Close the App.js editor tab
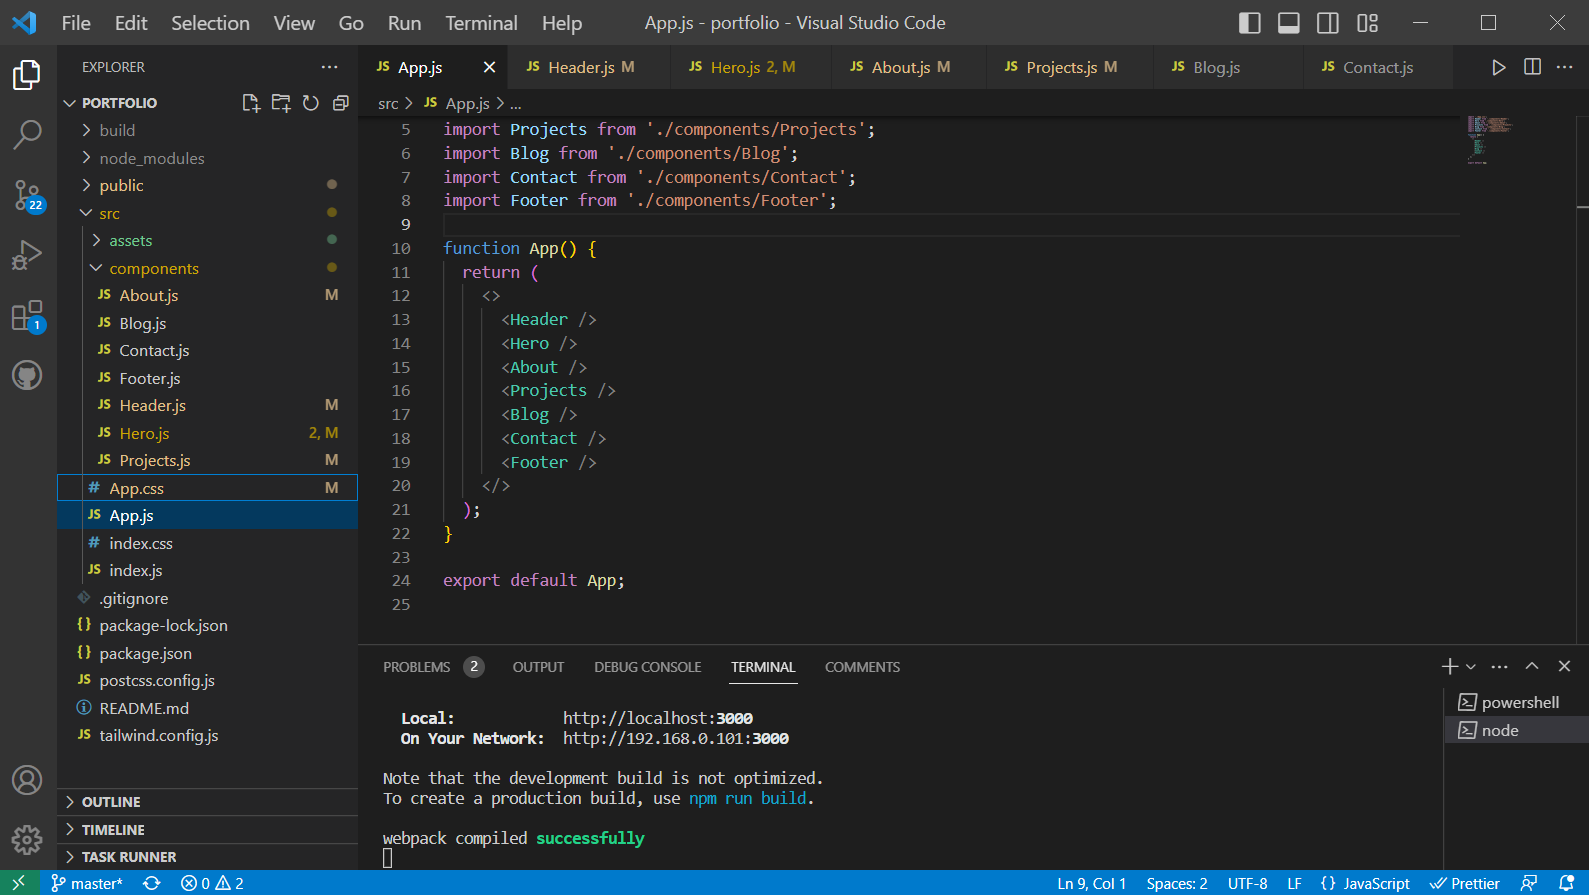Image resolution: width=1589 pixels, height=895 pixels. coord(489,67)
